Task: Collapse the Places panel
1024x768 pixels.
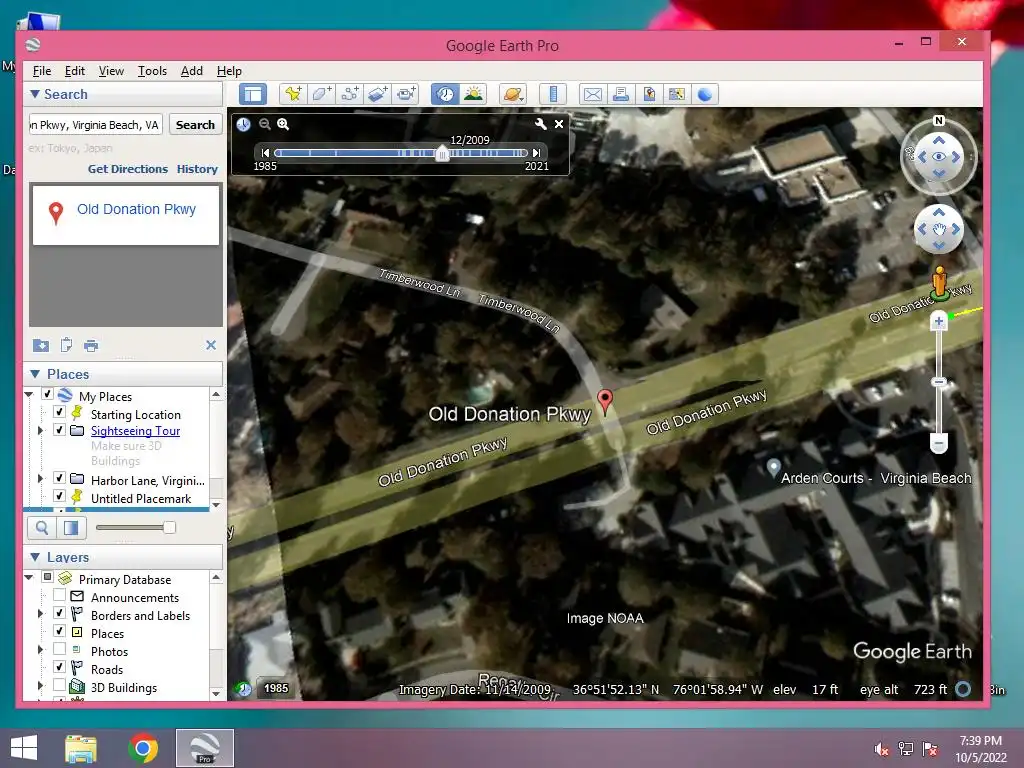Action: click(x=35, y=374)
